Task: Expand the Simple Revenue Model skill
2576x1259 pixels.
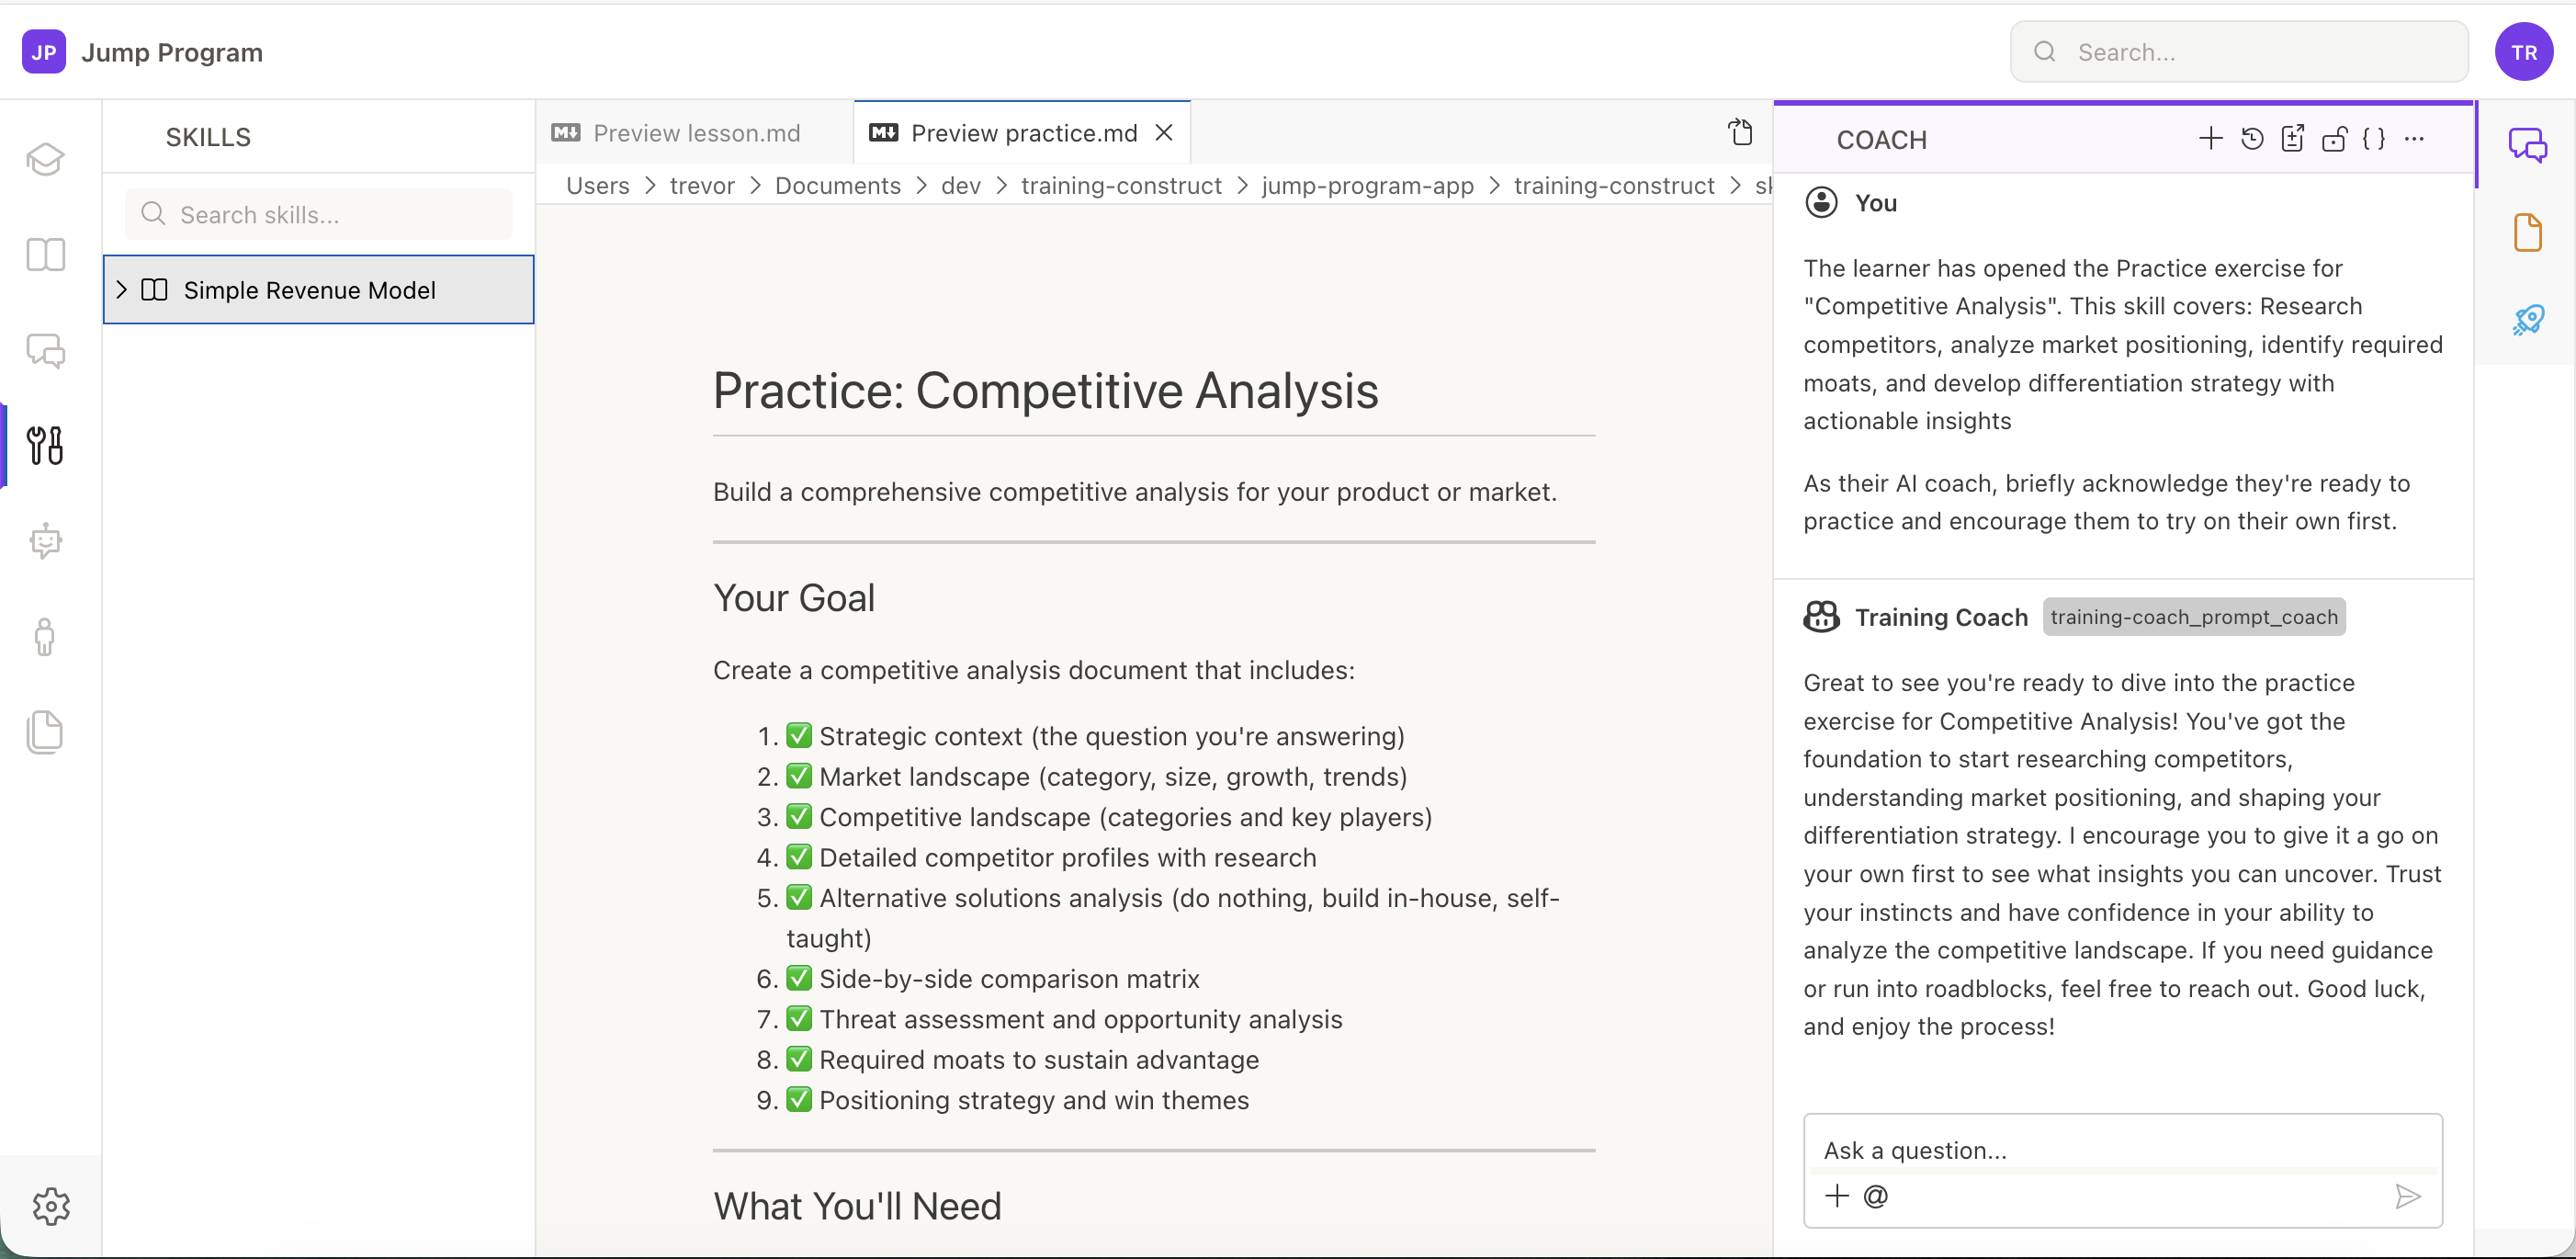Action: 122,290
